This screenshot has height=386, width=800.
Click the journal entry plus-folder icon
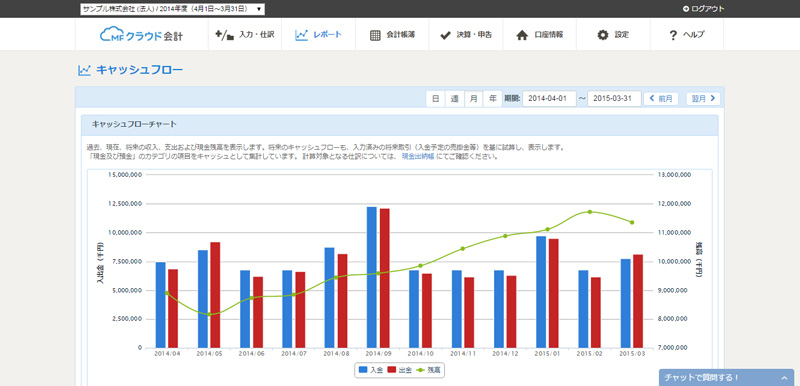225,35
